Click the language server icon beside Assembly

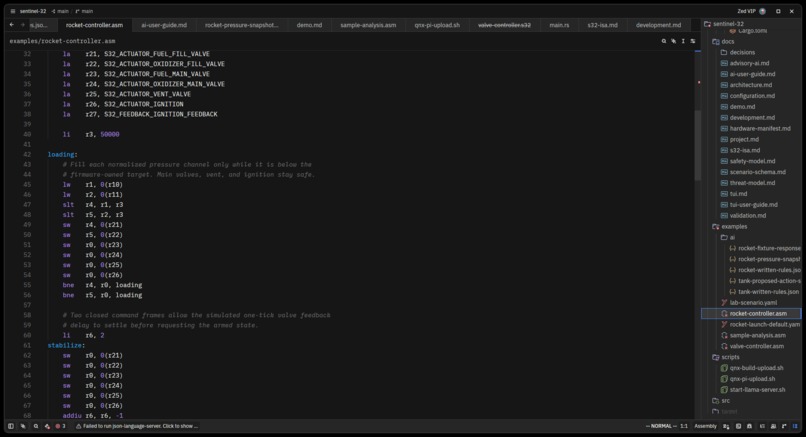pos(726,426)
